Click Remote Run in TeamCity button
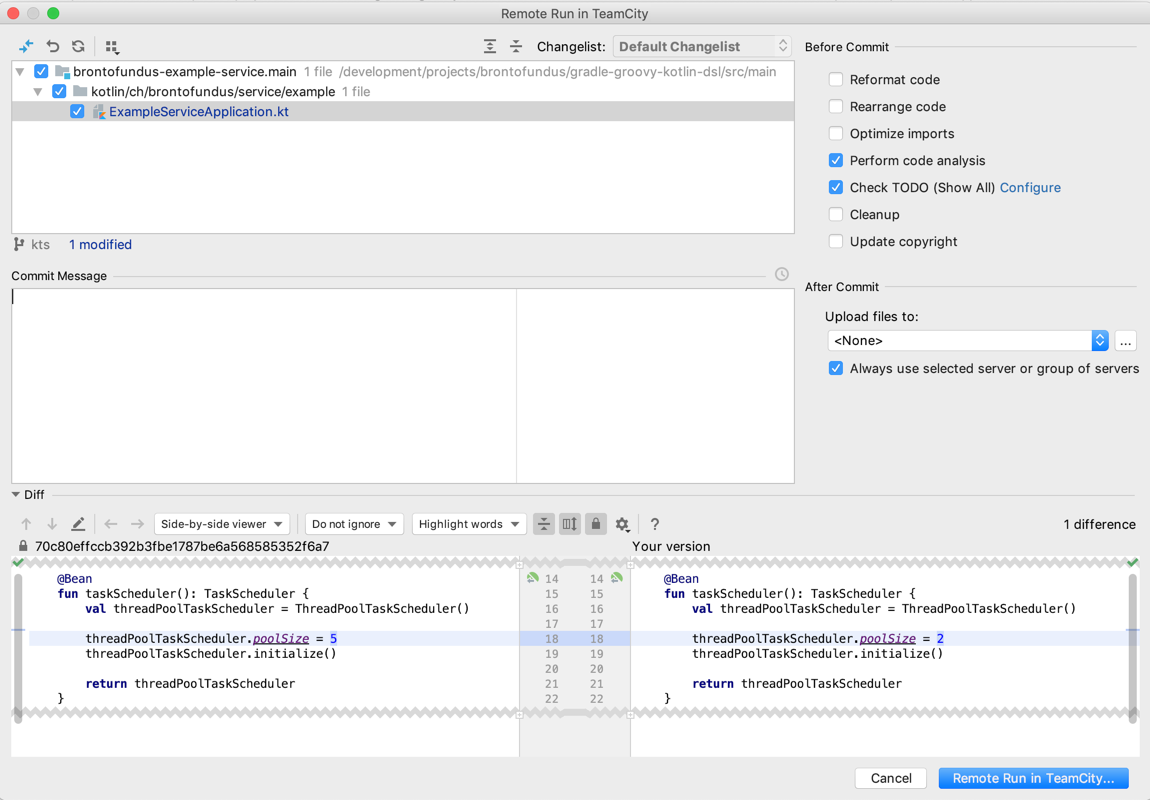Image resolution: width=1150 pixels, height=800 pixels. [x=1033, y=778]
